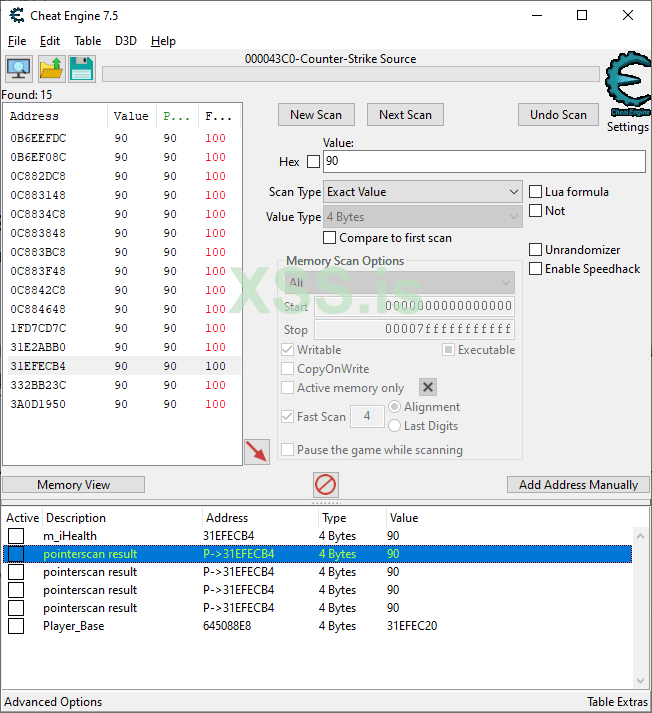
Task: Start a New Scan
Action: [316, 115]
